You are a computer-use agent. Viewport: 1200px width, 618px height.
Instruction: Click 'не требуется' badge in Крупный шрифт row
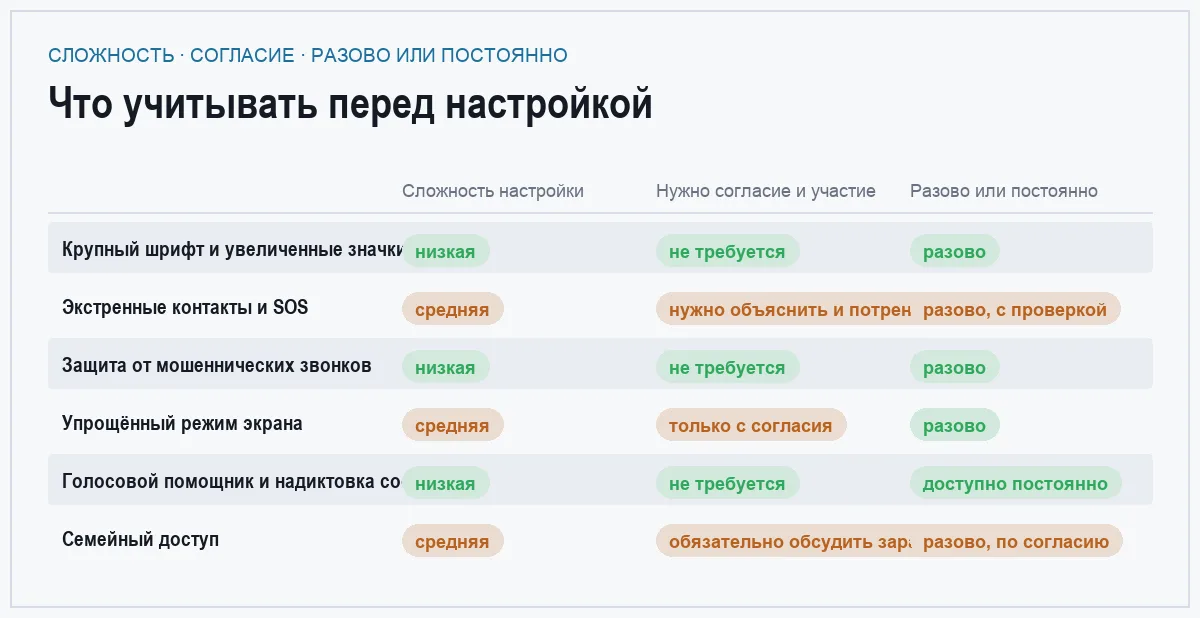pos(727,251)
